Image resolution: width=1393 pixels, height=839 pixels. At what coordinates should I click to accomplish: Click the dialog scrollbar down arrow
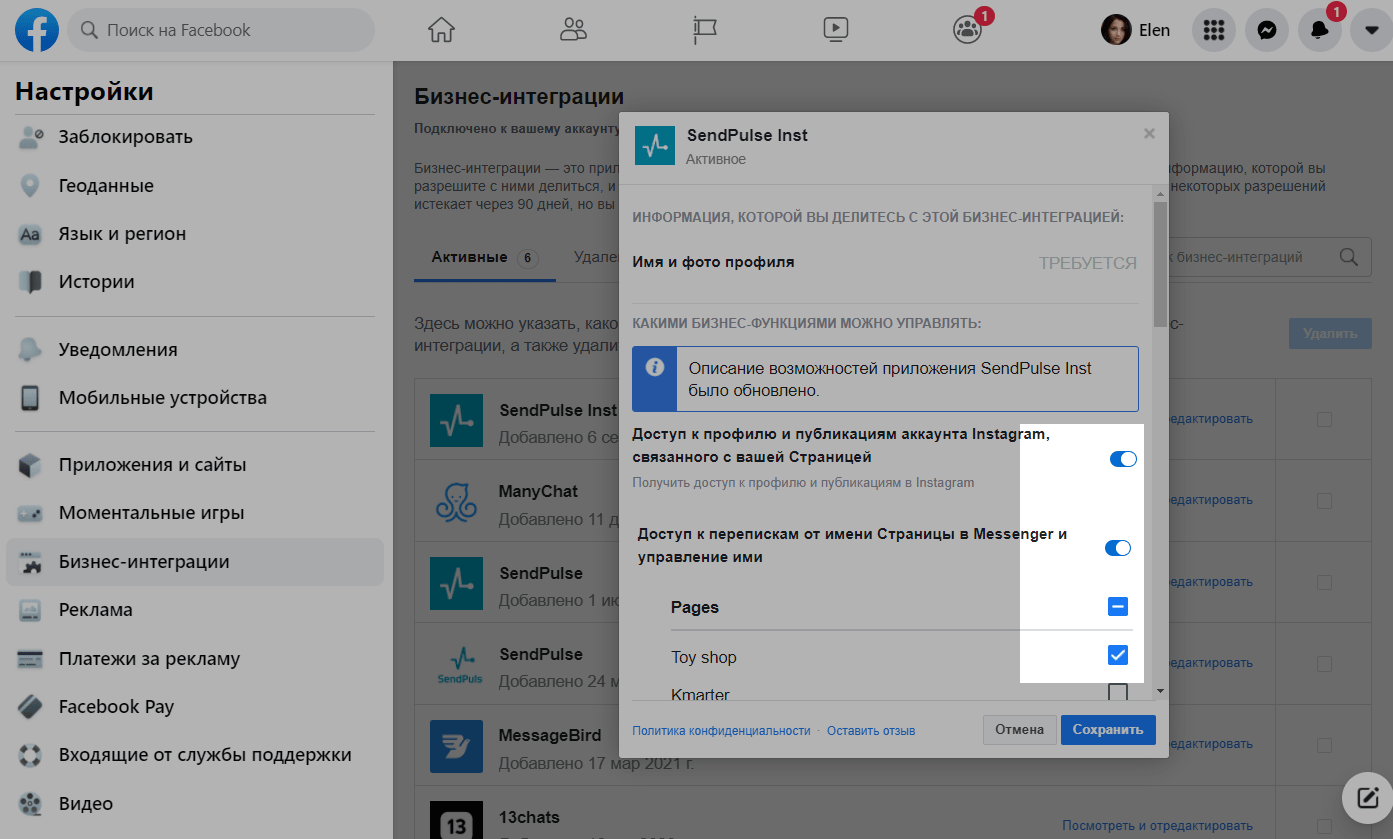click(1160, 690)
